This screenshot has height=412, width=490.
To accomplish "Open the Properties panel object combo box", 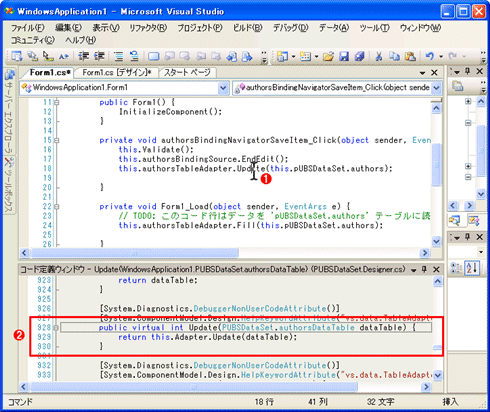I will [481, 252].
